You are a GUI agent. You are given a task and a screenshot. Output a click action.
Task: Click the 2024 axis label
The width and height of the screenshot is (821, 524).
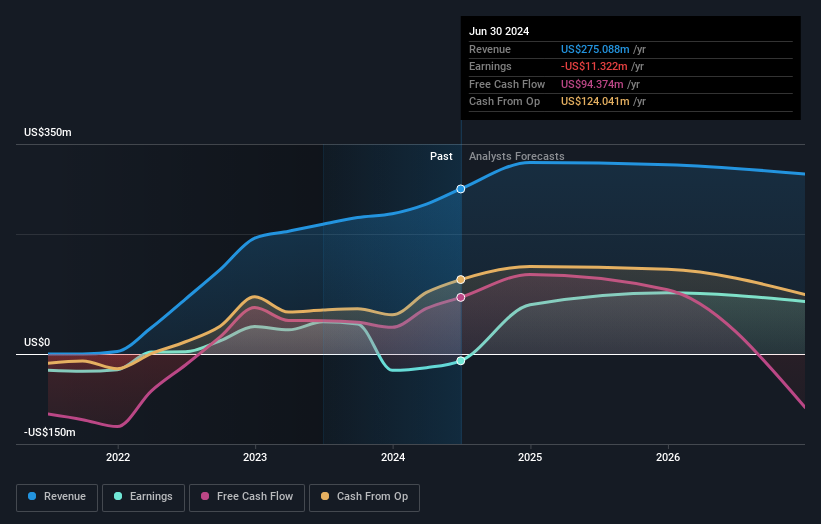tap(393, 457)
